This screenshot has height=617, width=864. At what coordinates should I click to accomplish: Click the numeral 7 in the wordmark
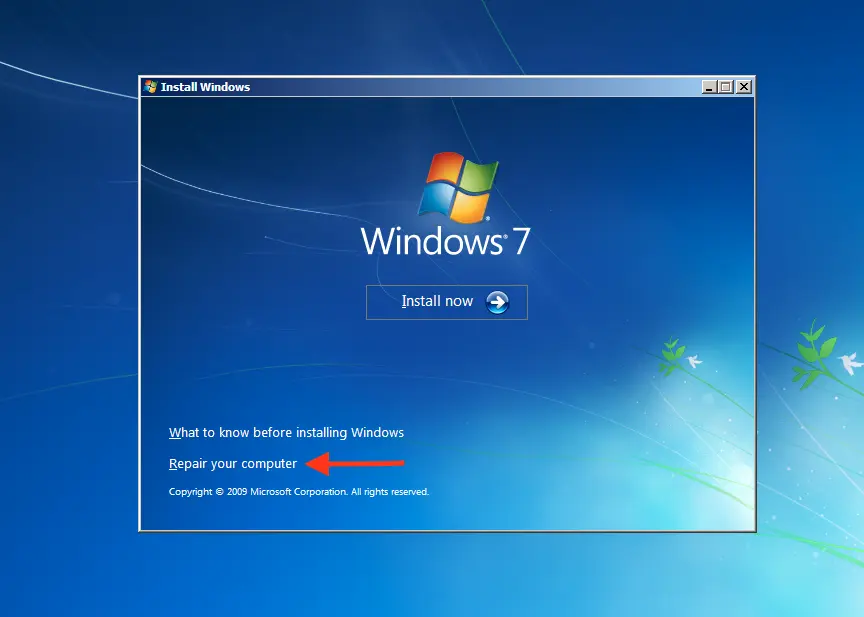pyautogui.click(x=520, y=242)
